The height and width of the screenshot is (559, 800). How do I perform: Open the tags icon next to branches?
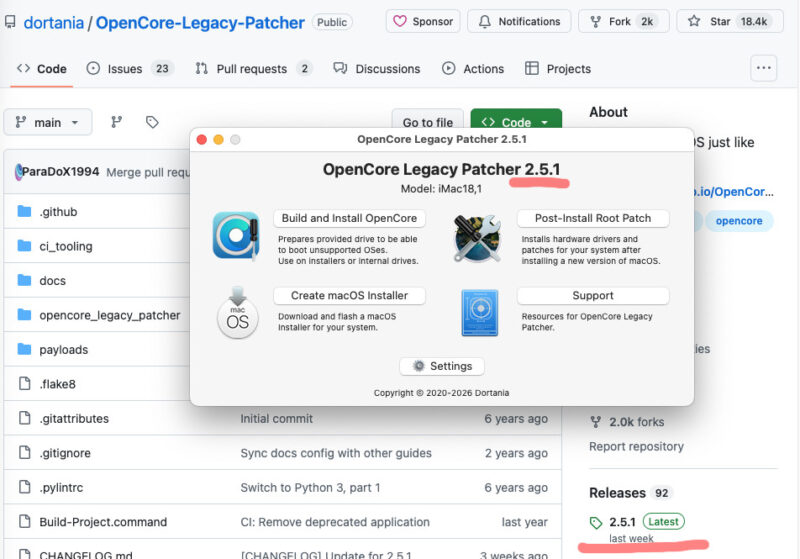pyautogui.click(x=152, y=122)
